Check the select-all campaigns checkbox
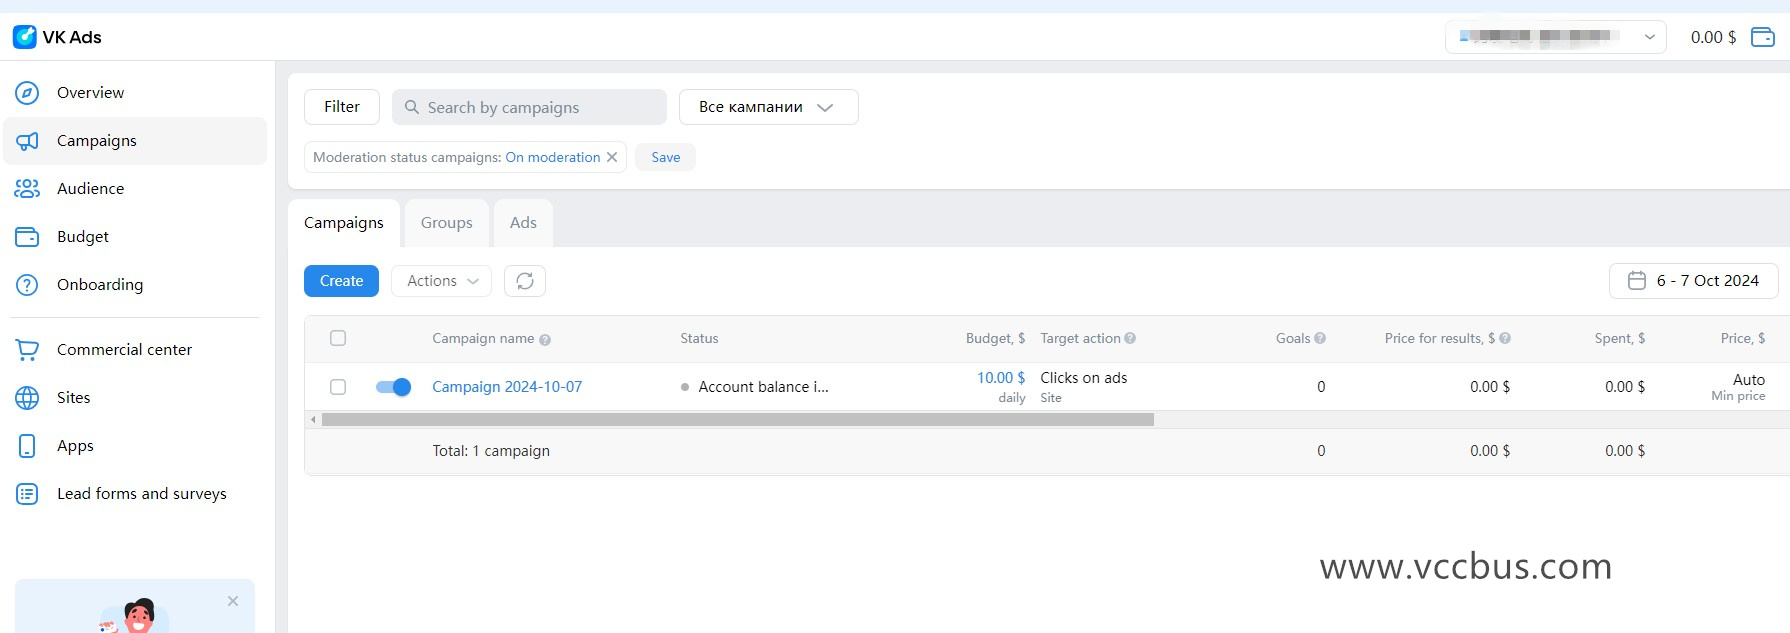Viewport: 1790px width, 633px height. [x=338, y=338]
